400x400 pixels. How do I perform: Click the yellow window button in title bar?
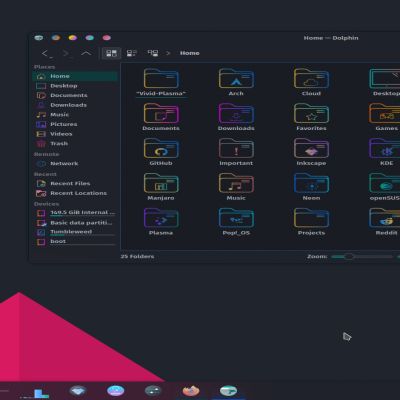click(73, 38)
